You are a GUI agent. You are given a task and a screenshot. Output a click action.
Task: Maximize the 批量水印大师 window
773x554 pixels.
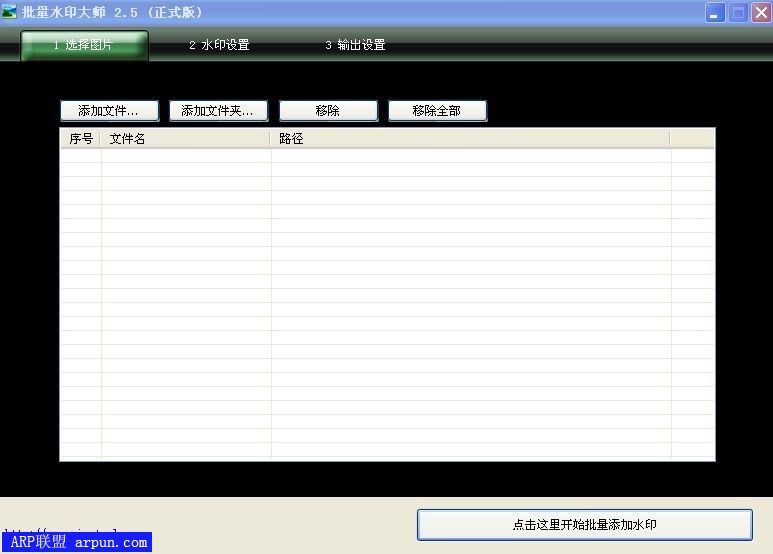(738, 13)
